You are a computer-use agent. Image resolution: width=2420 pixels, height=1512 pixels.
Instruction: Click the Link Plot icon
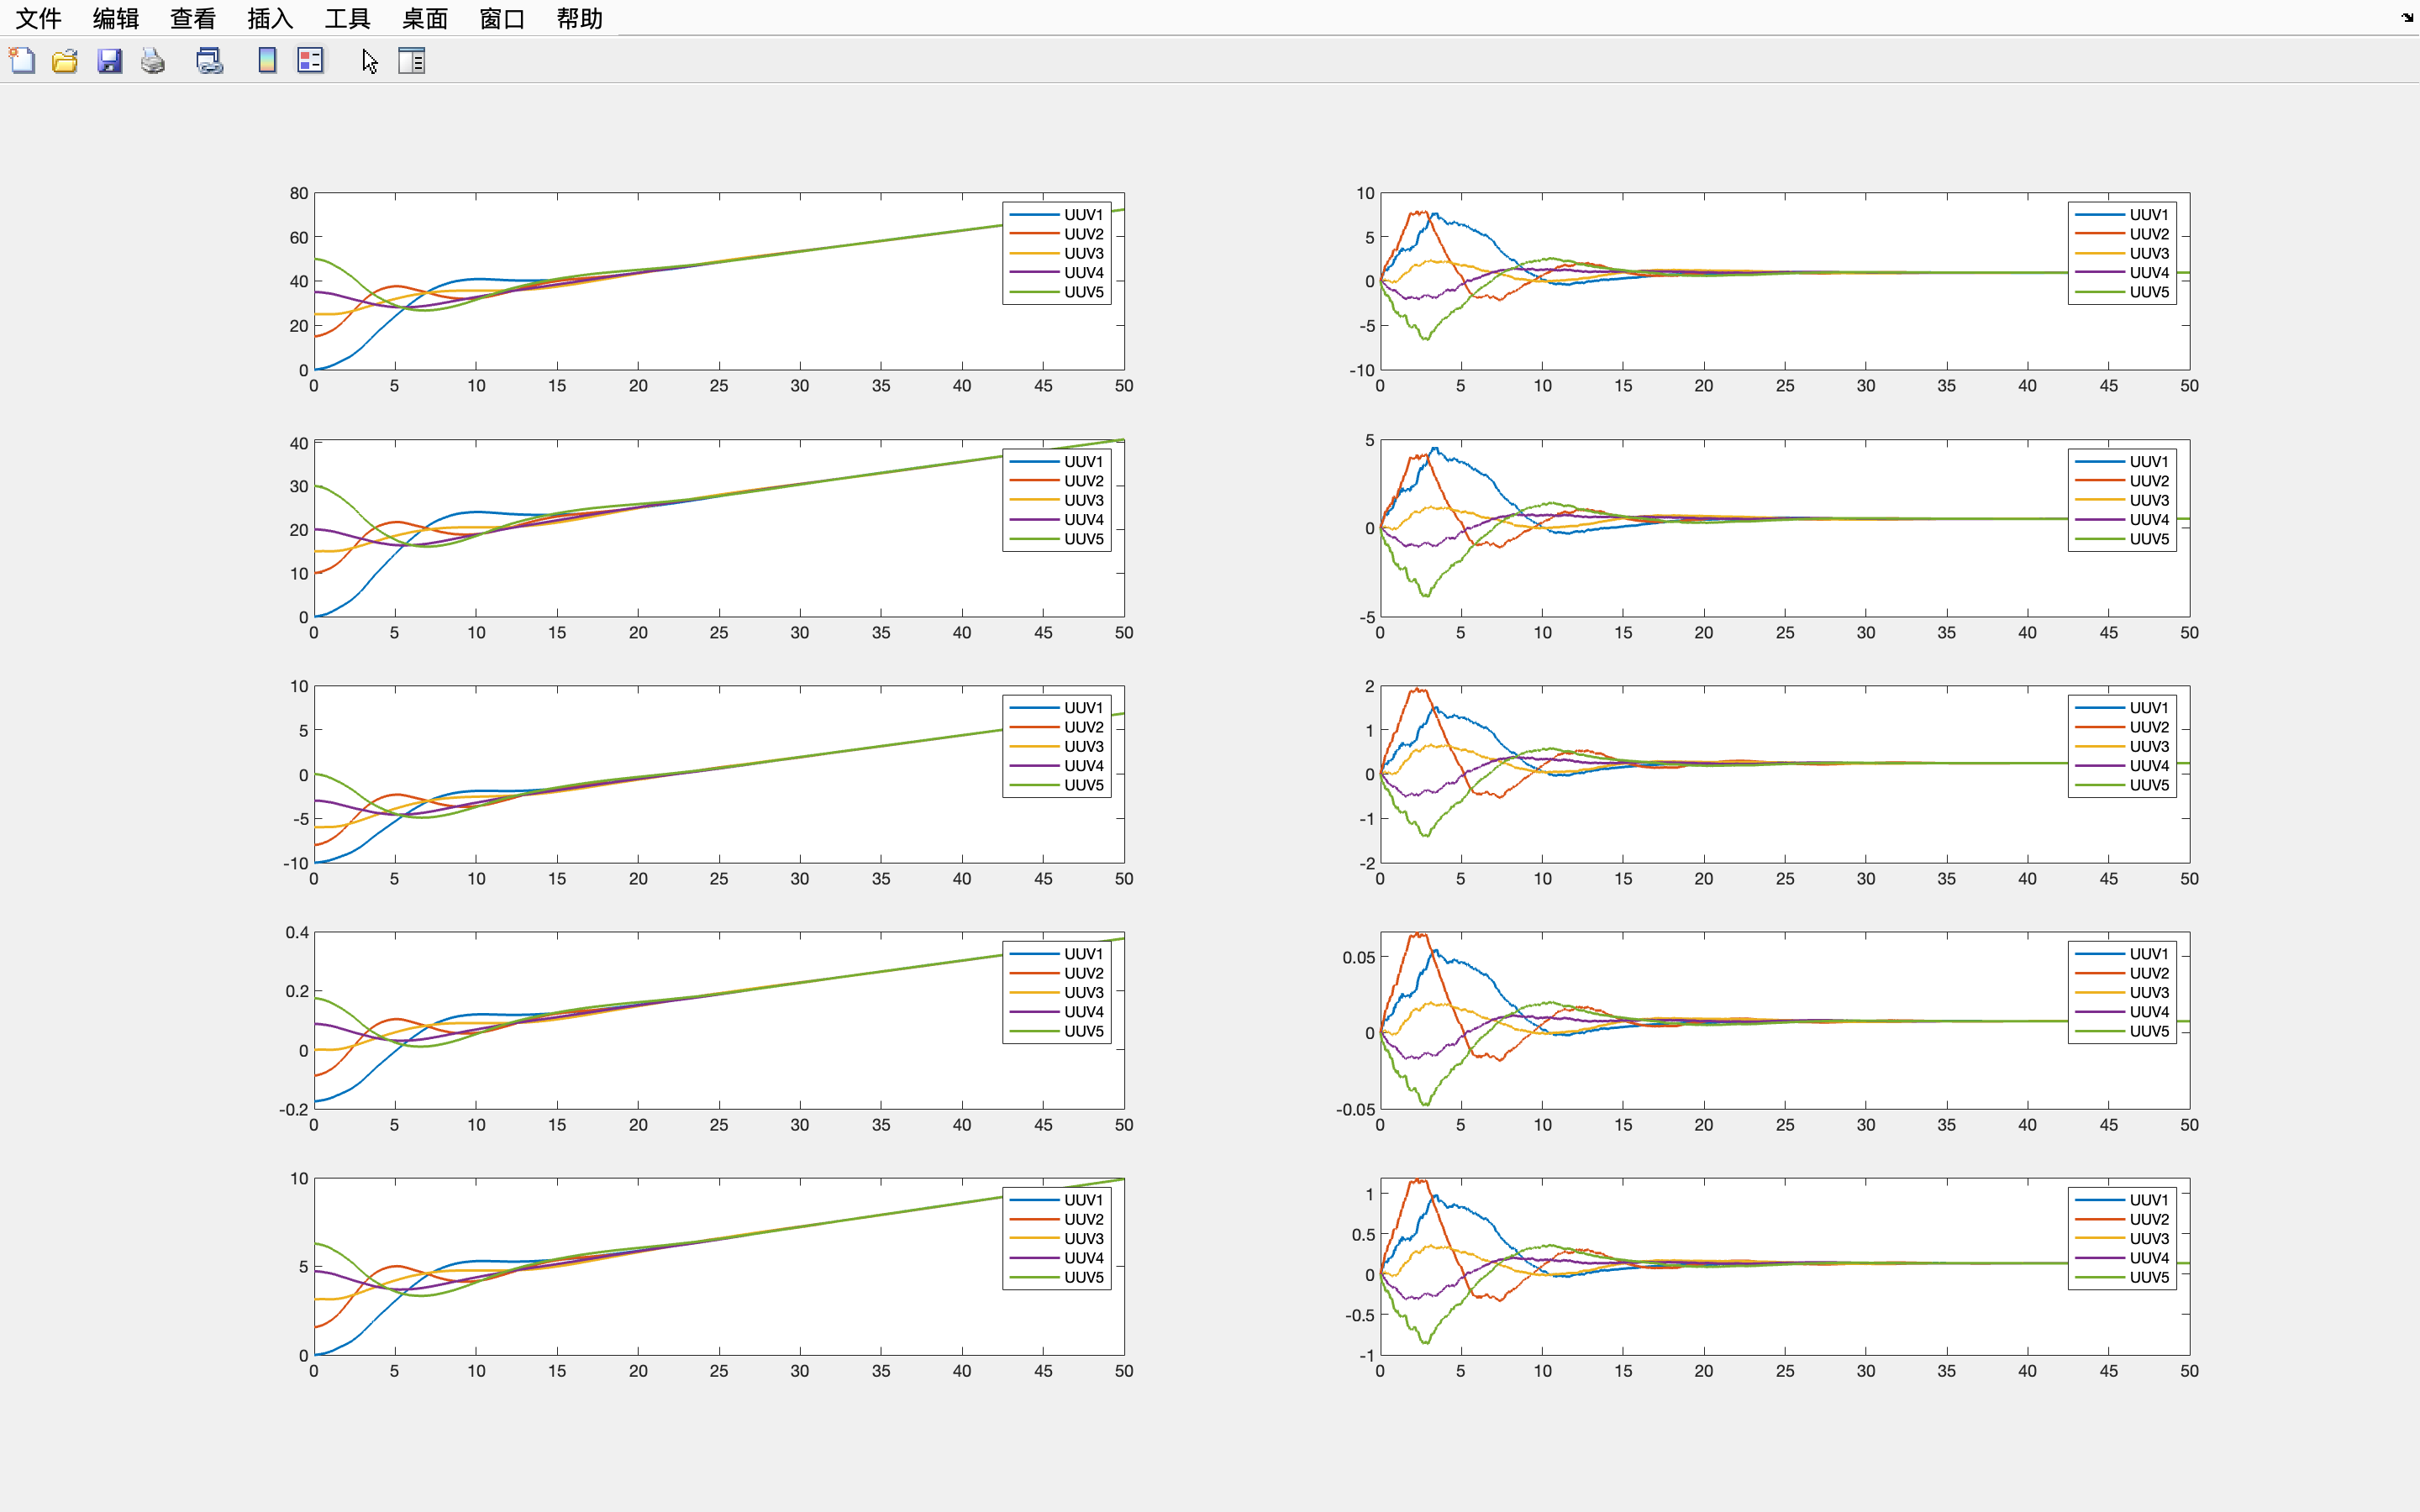tap(209, 61)
